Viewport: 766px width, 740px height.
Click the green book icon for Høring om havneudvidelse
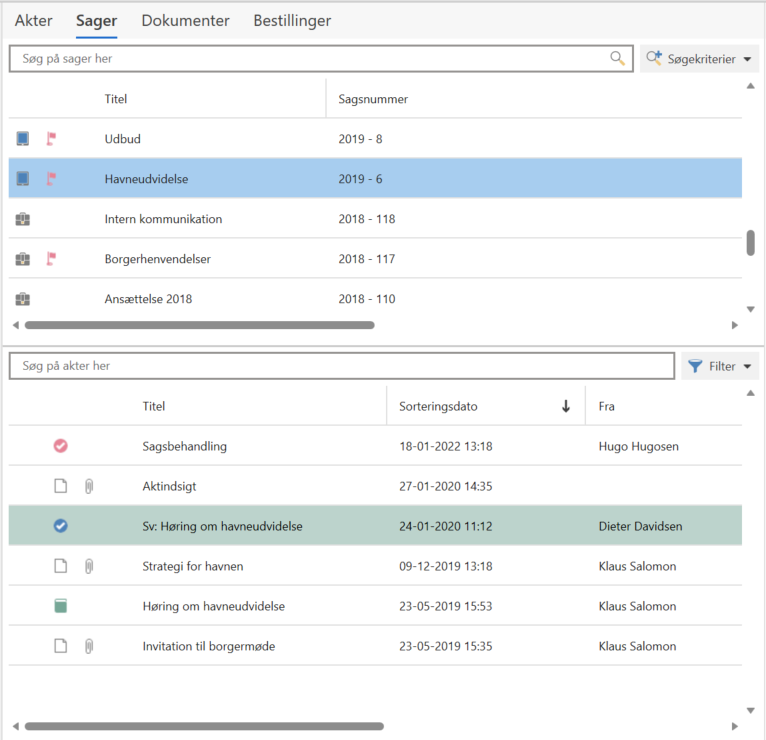coord(60,606)
